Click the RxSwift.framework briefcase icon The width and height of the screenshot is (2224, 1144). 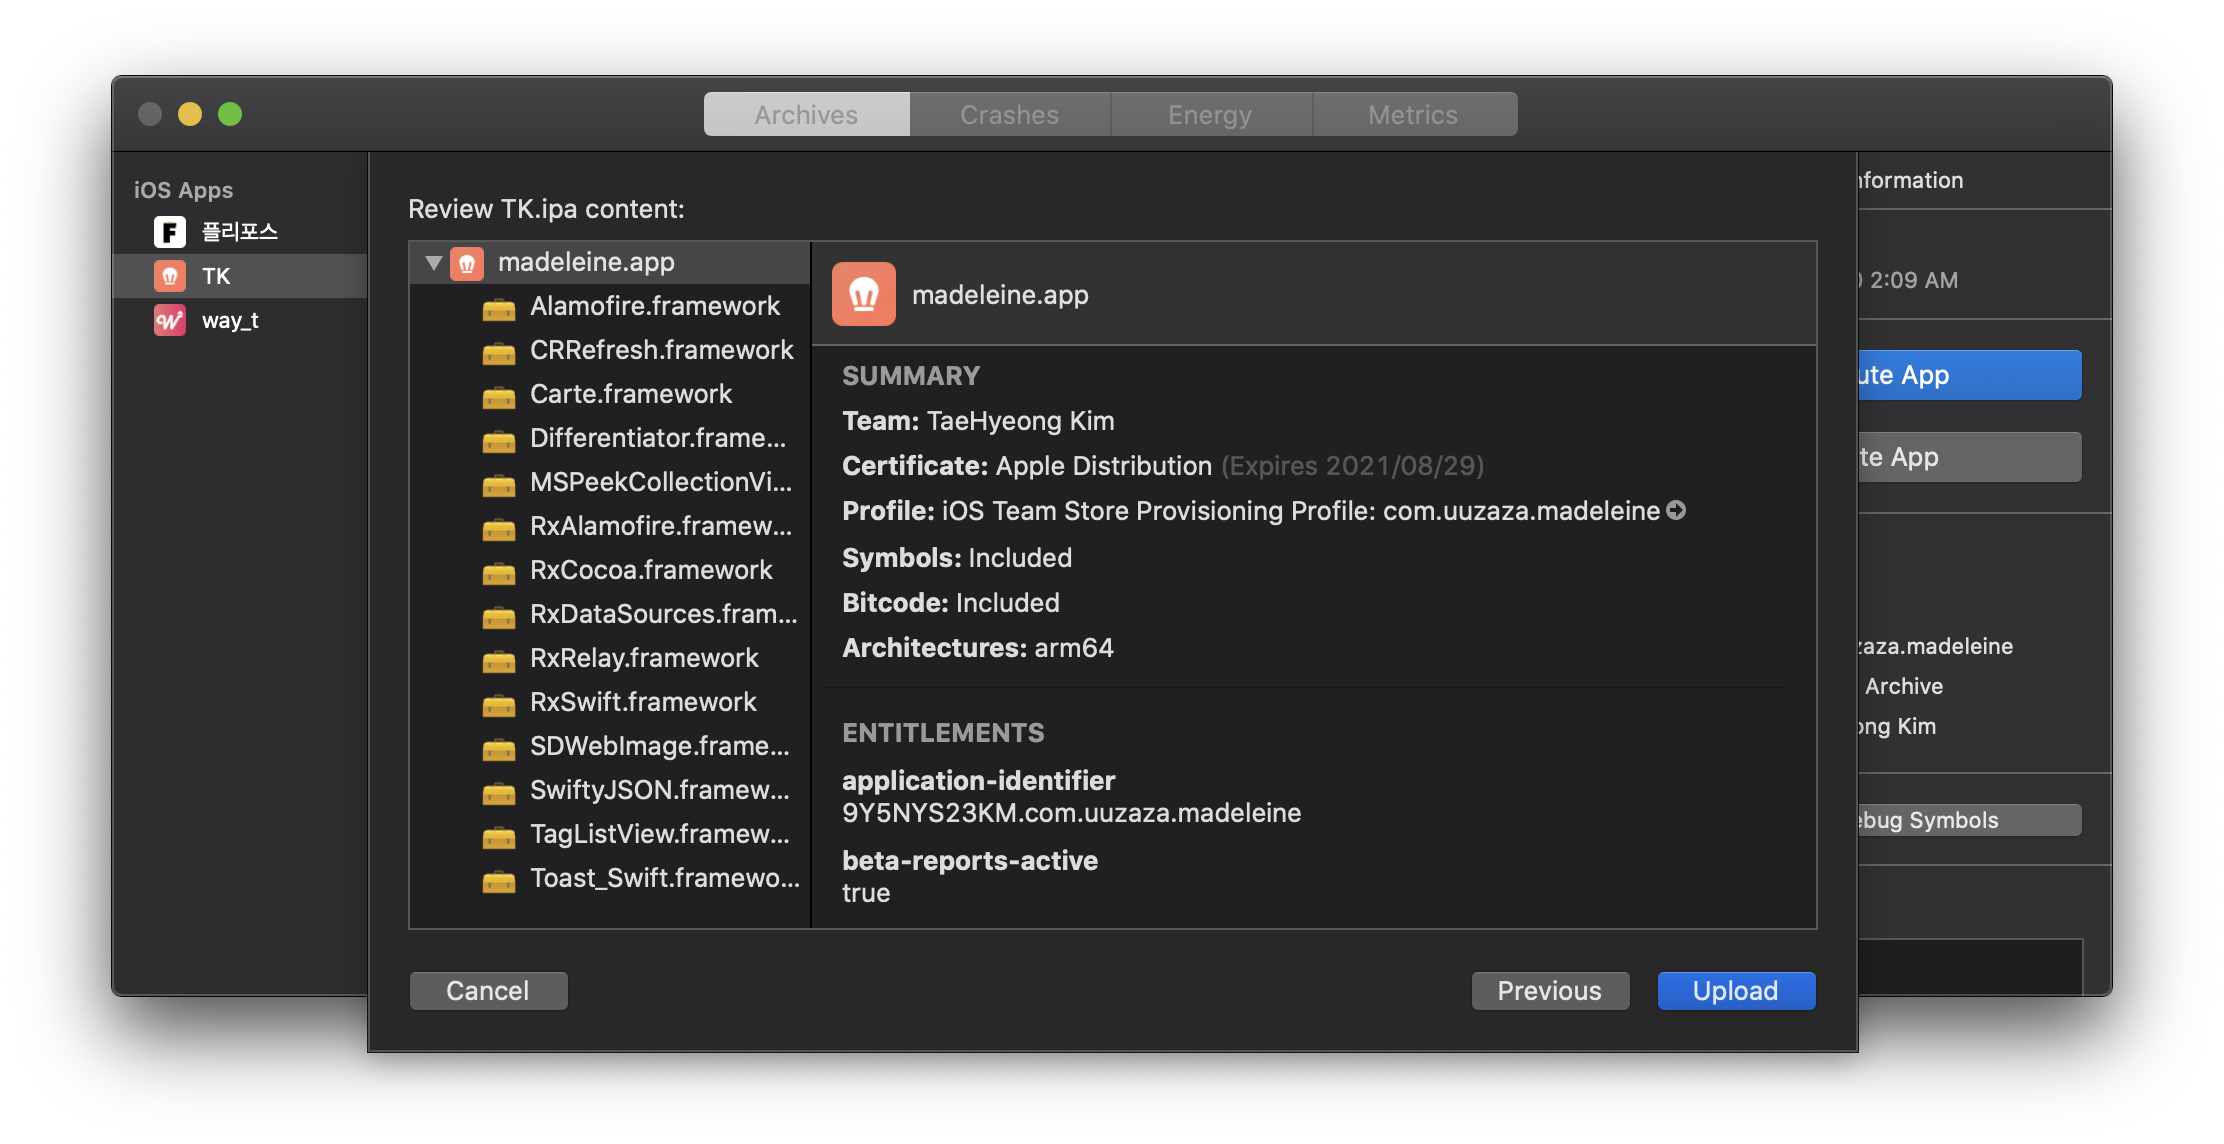[x=499, y=704]
